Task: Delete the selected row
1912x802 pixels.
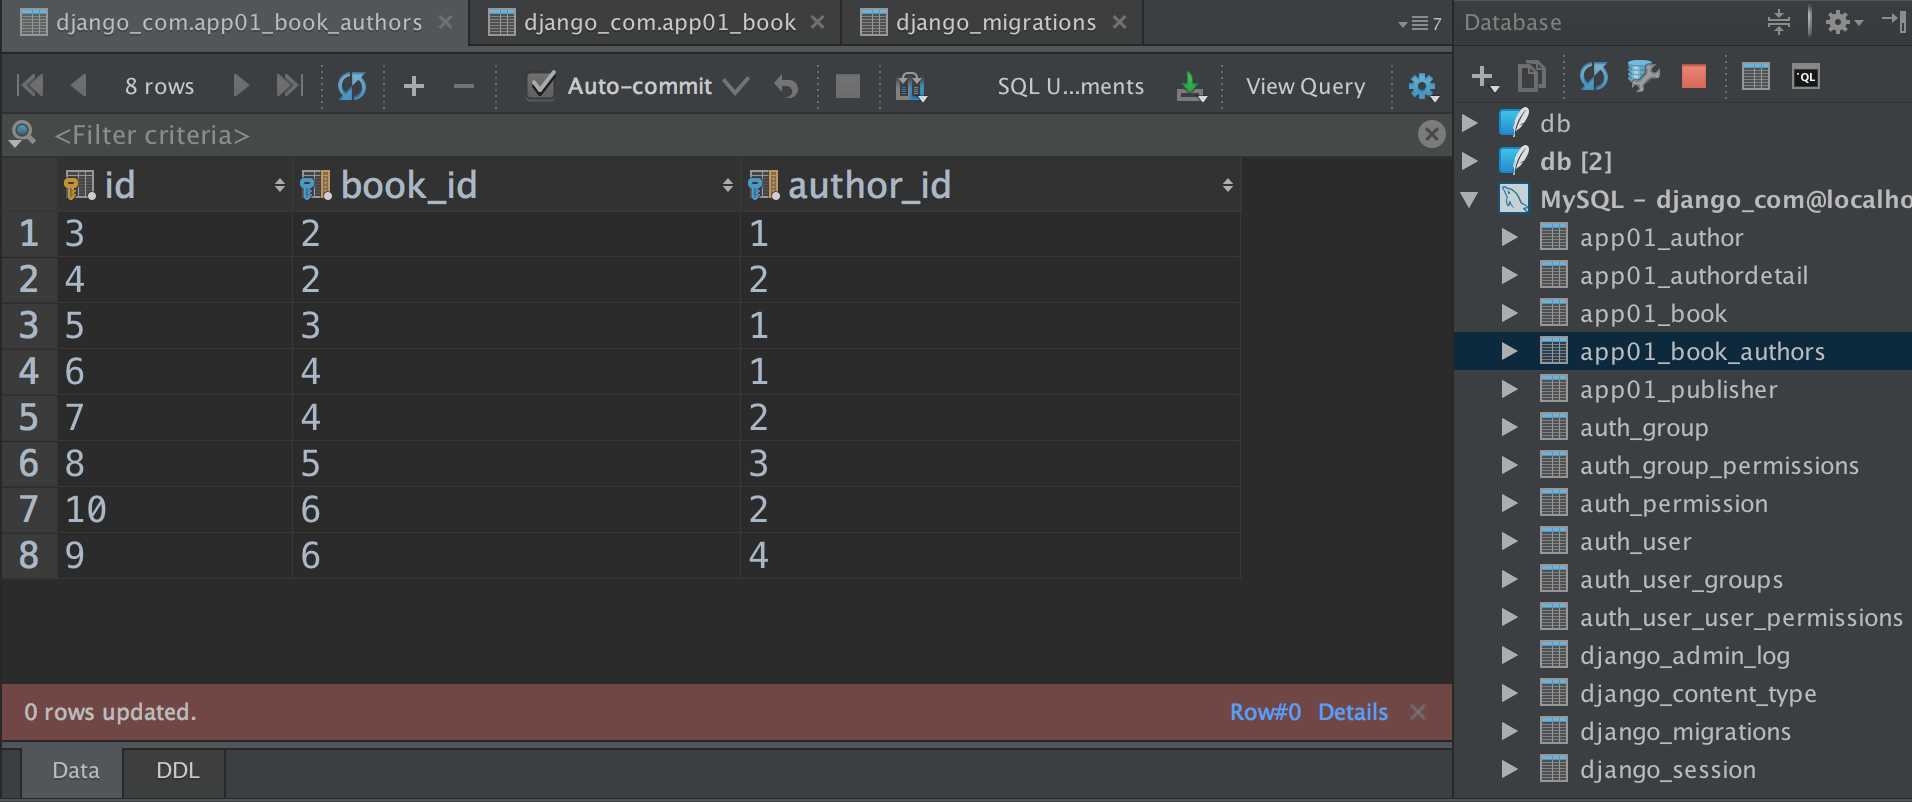Action: (463, 86)
